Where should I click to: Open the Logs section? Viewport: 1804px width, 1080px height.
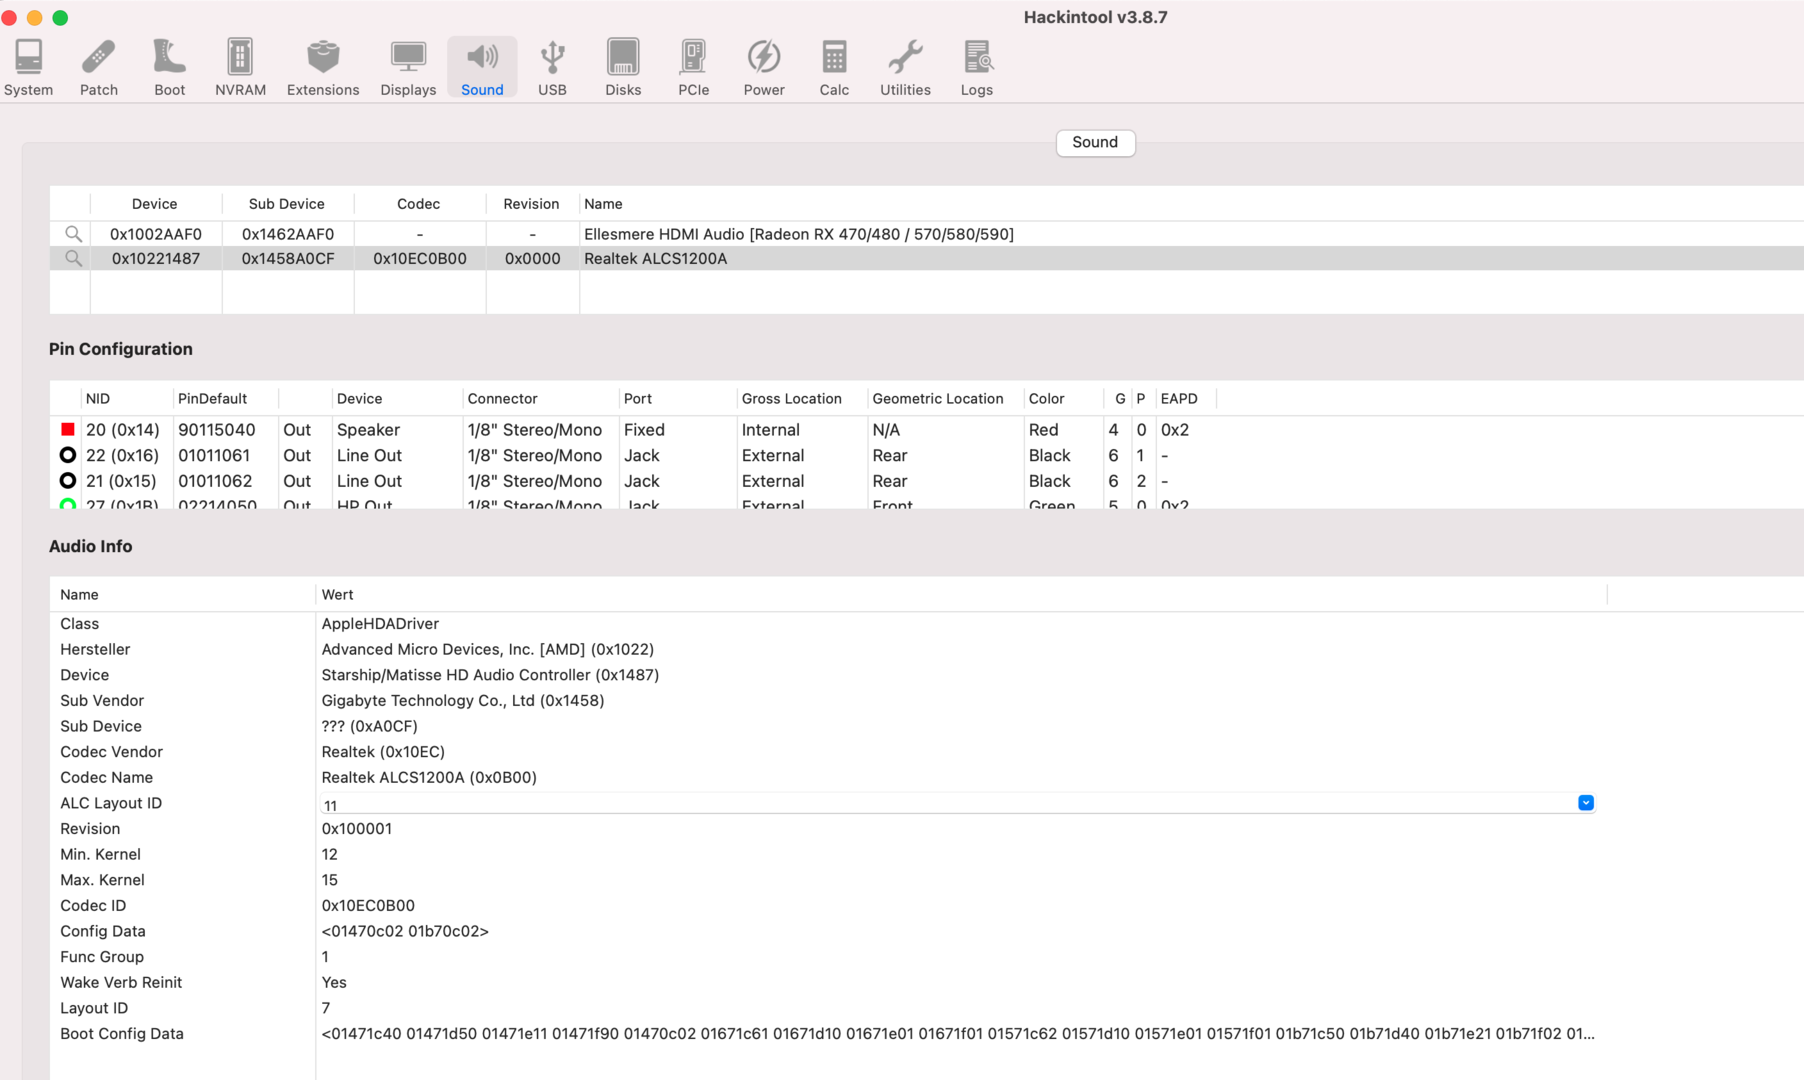pos(976,68)
